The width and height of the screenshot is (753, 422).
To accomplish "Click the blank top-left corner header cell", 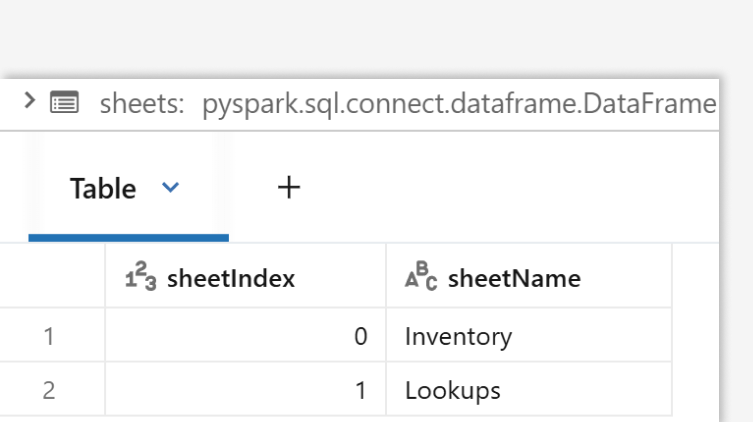I will coord(52,279).
